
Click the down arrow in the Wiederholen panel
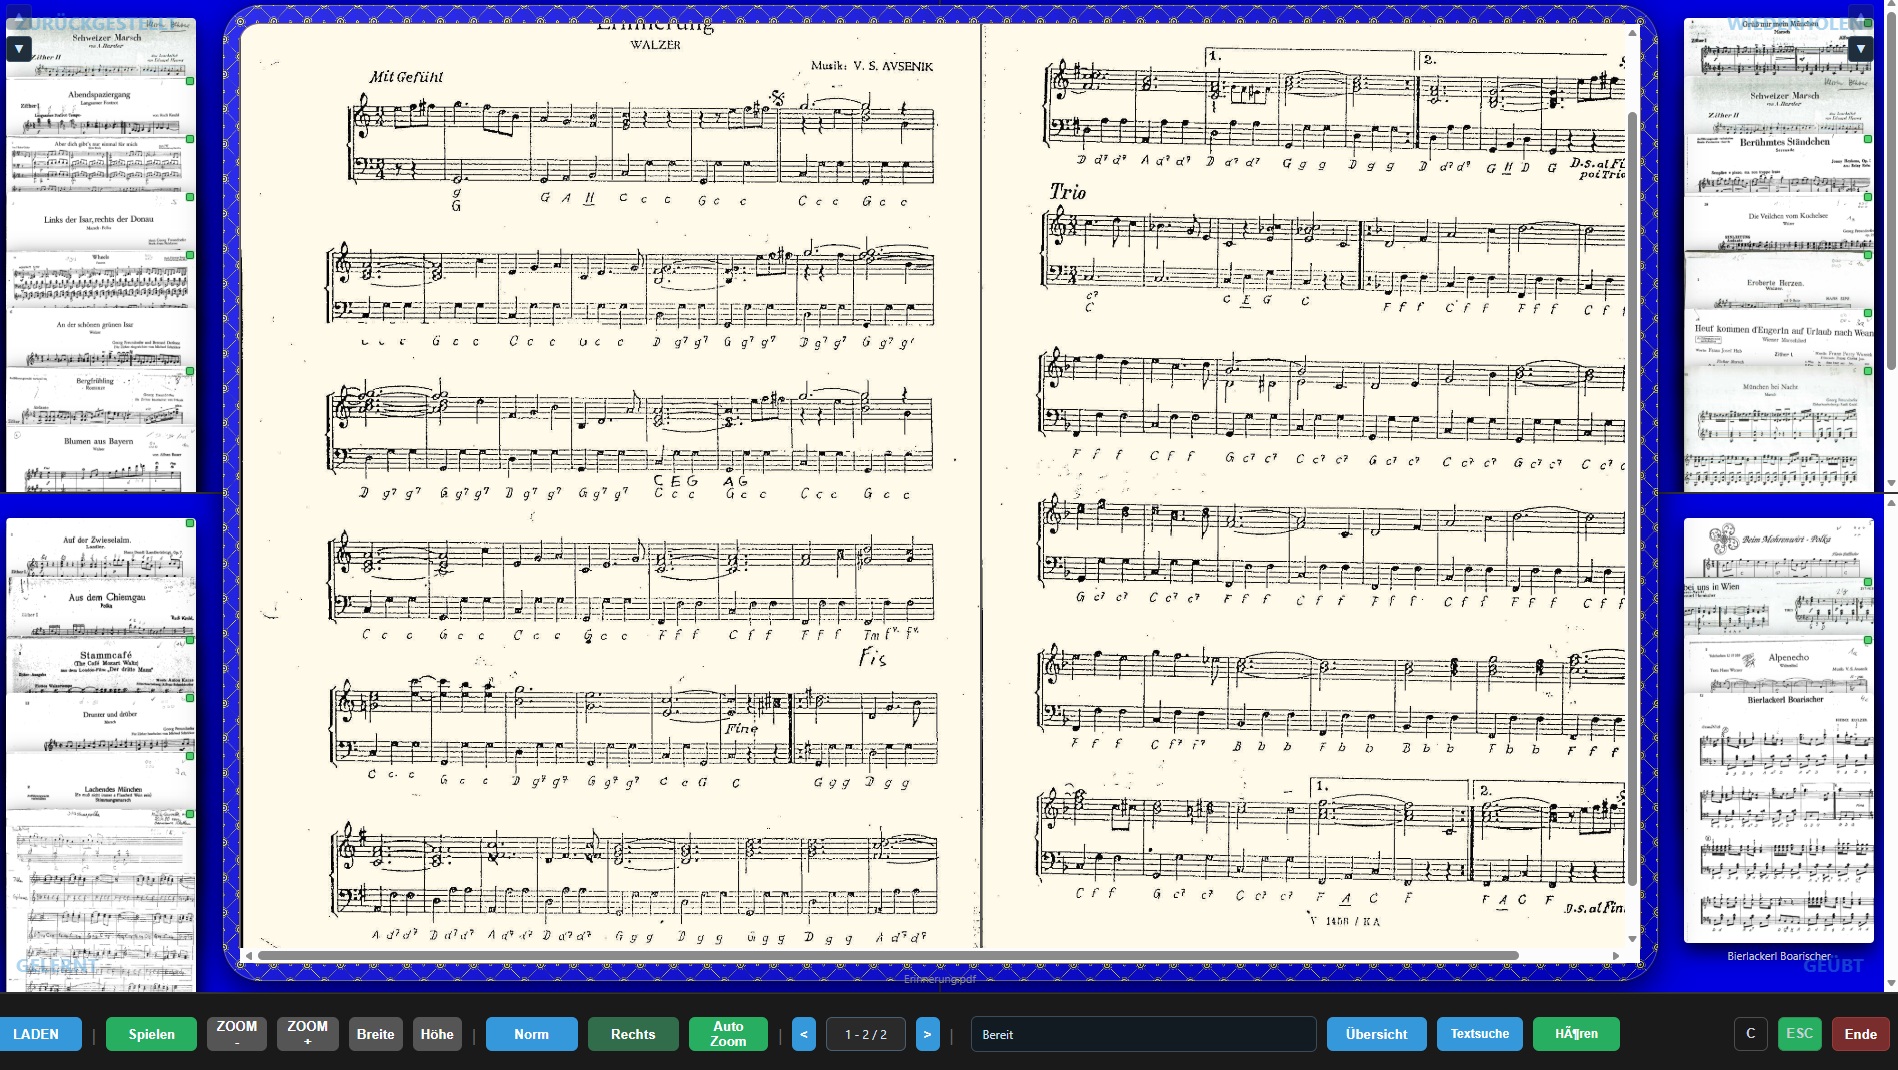[x=1860, y=48]
